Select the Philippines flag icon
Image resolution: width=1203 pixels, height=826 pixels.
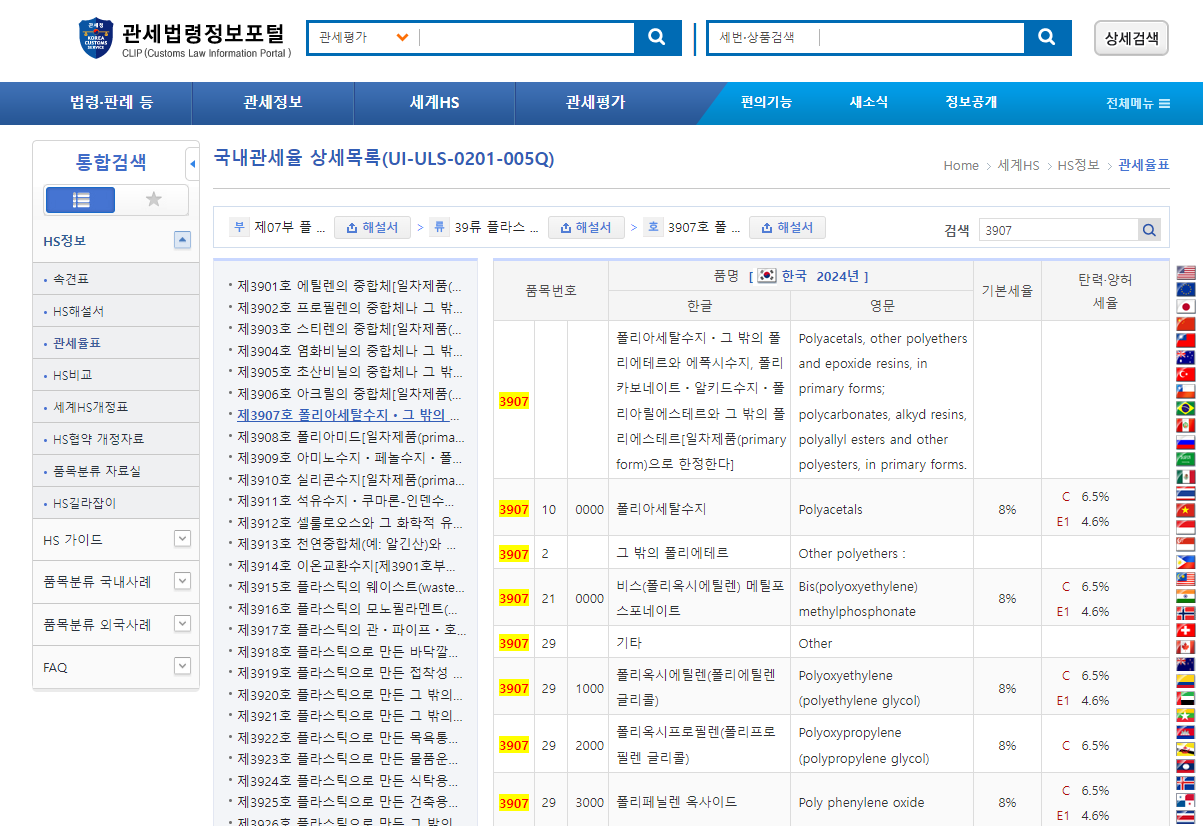tap(1186, 562)
